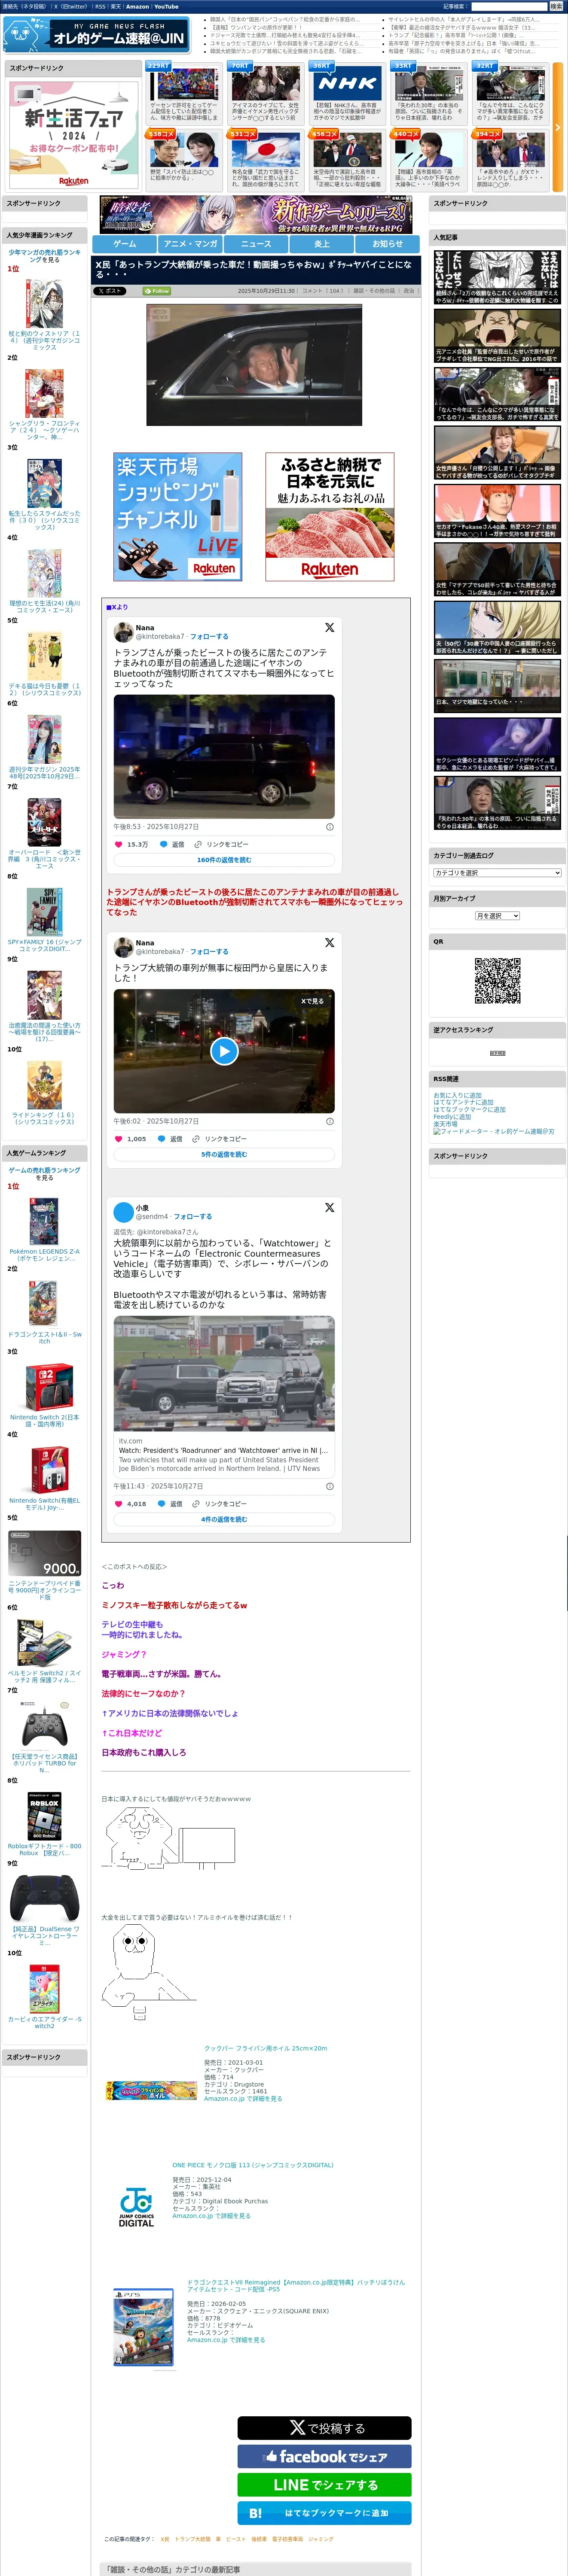The image size is (568, 2576).
Task: Click 4件の返信を読む button
Action: pyautogui.click(x=224, y=1519)
